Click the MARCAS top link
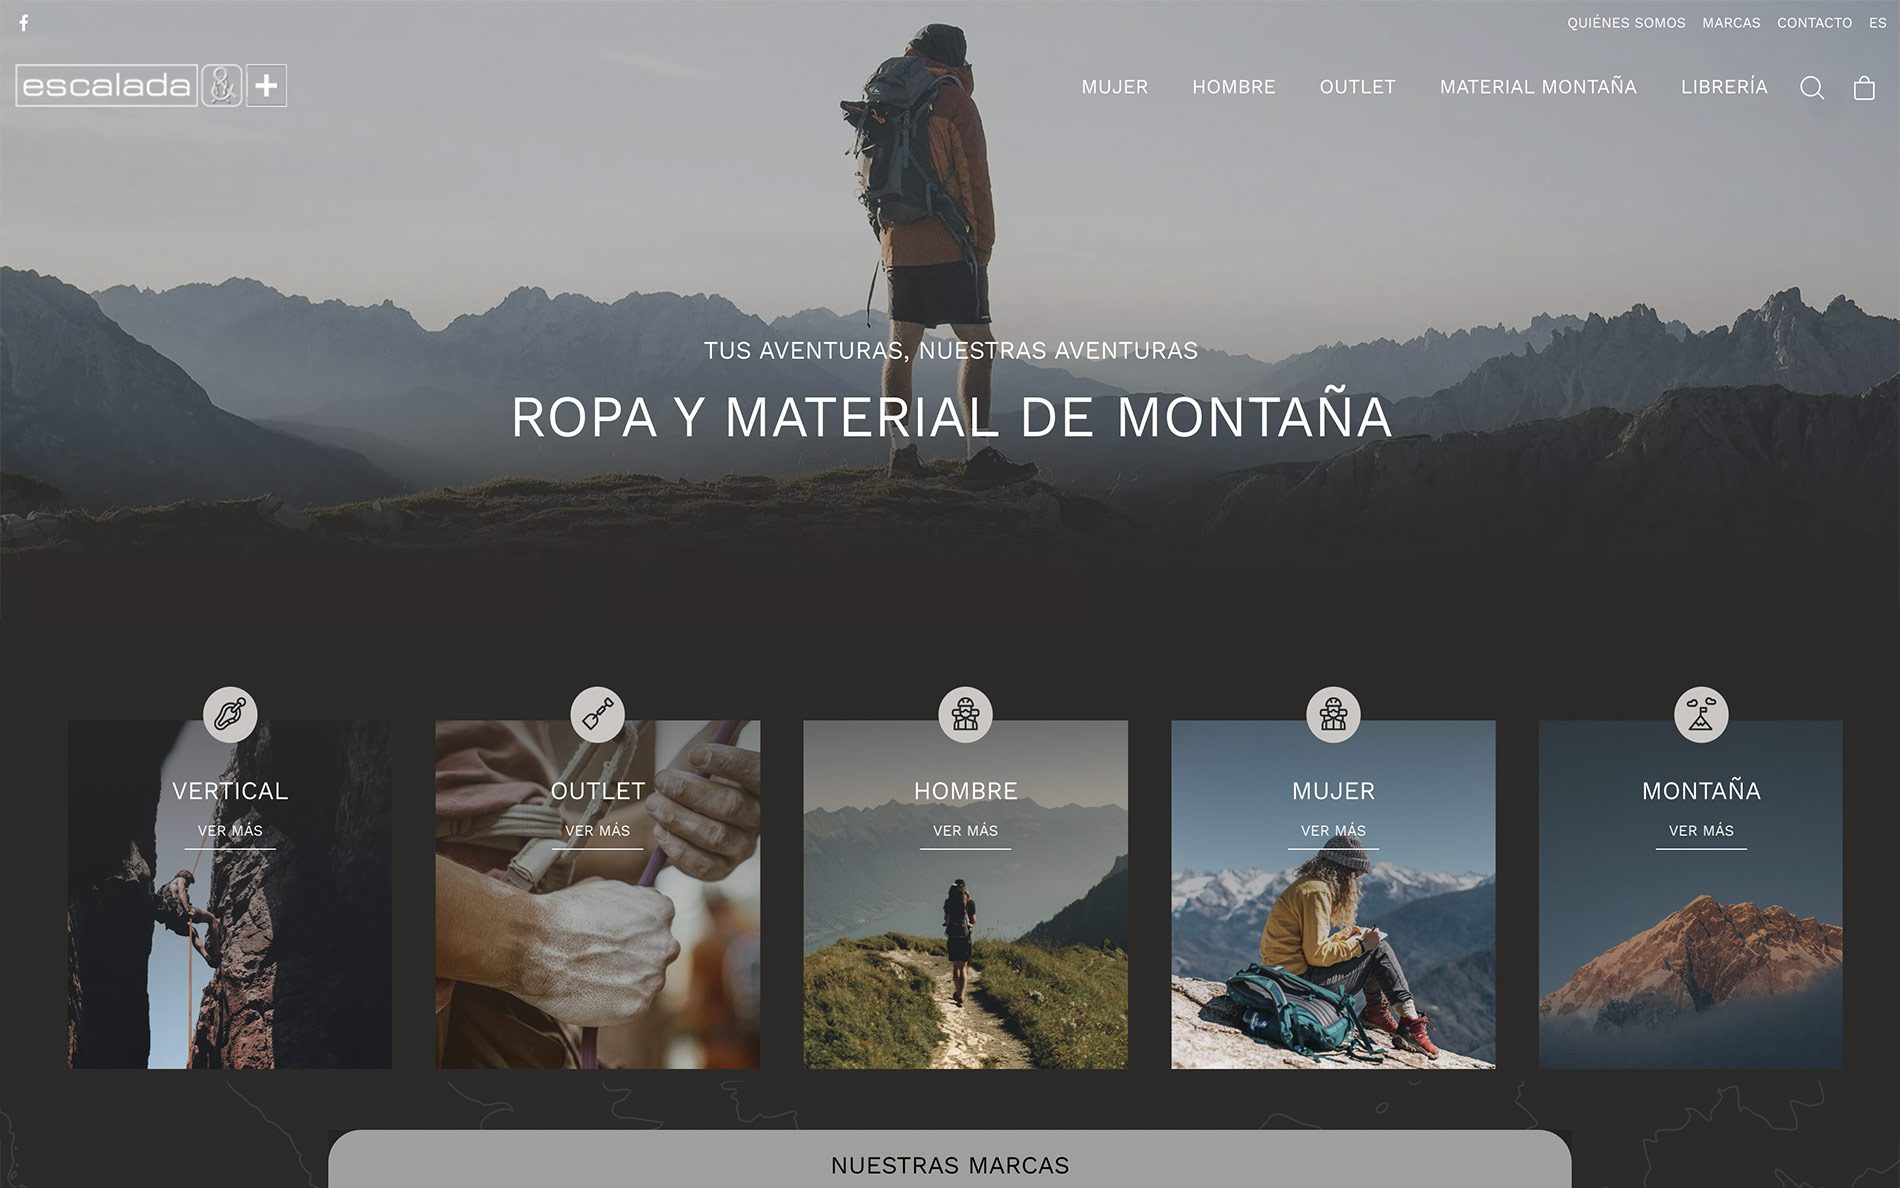Screen dimensions: 1900x1188 point(1731,23)
